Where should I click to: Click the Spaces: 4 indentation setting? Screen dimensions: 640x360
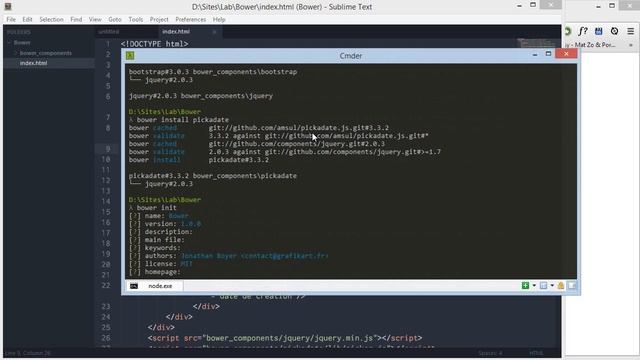490,353
